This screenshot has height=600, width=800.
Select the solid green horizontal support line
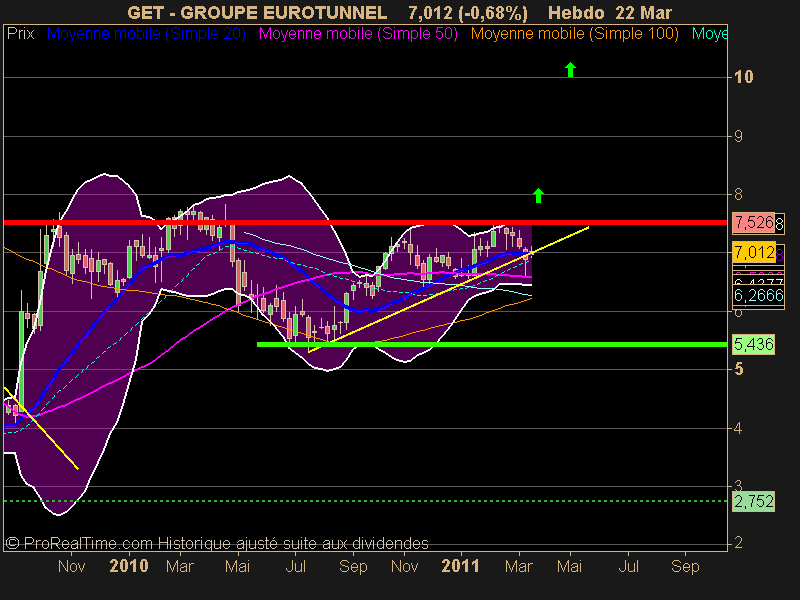[492, 345]
